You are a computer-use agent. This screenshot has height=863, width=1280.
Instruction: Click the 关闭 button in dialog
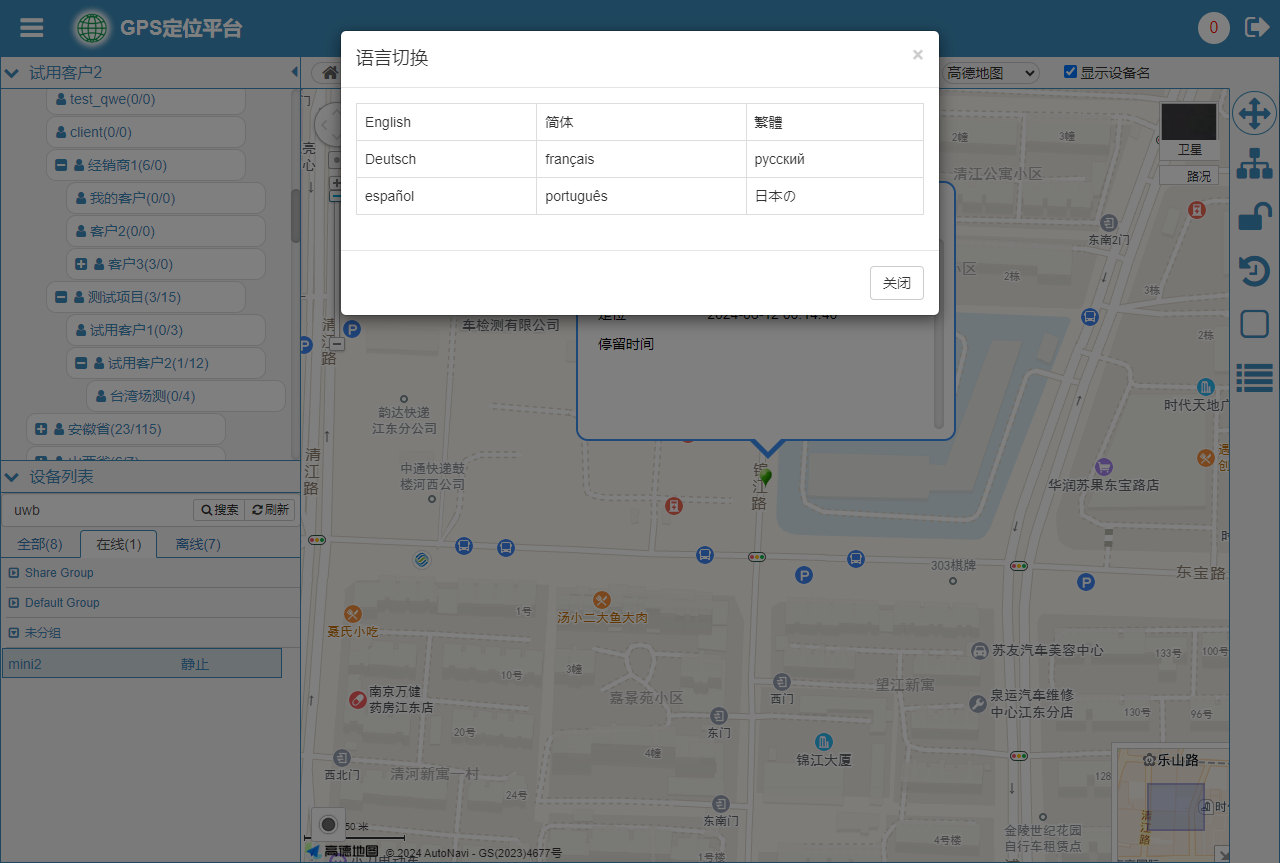(x=896, y=283)
